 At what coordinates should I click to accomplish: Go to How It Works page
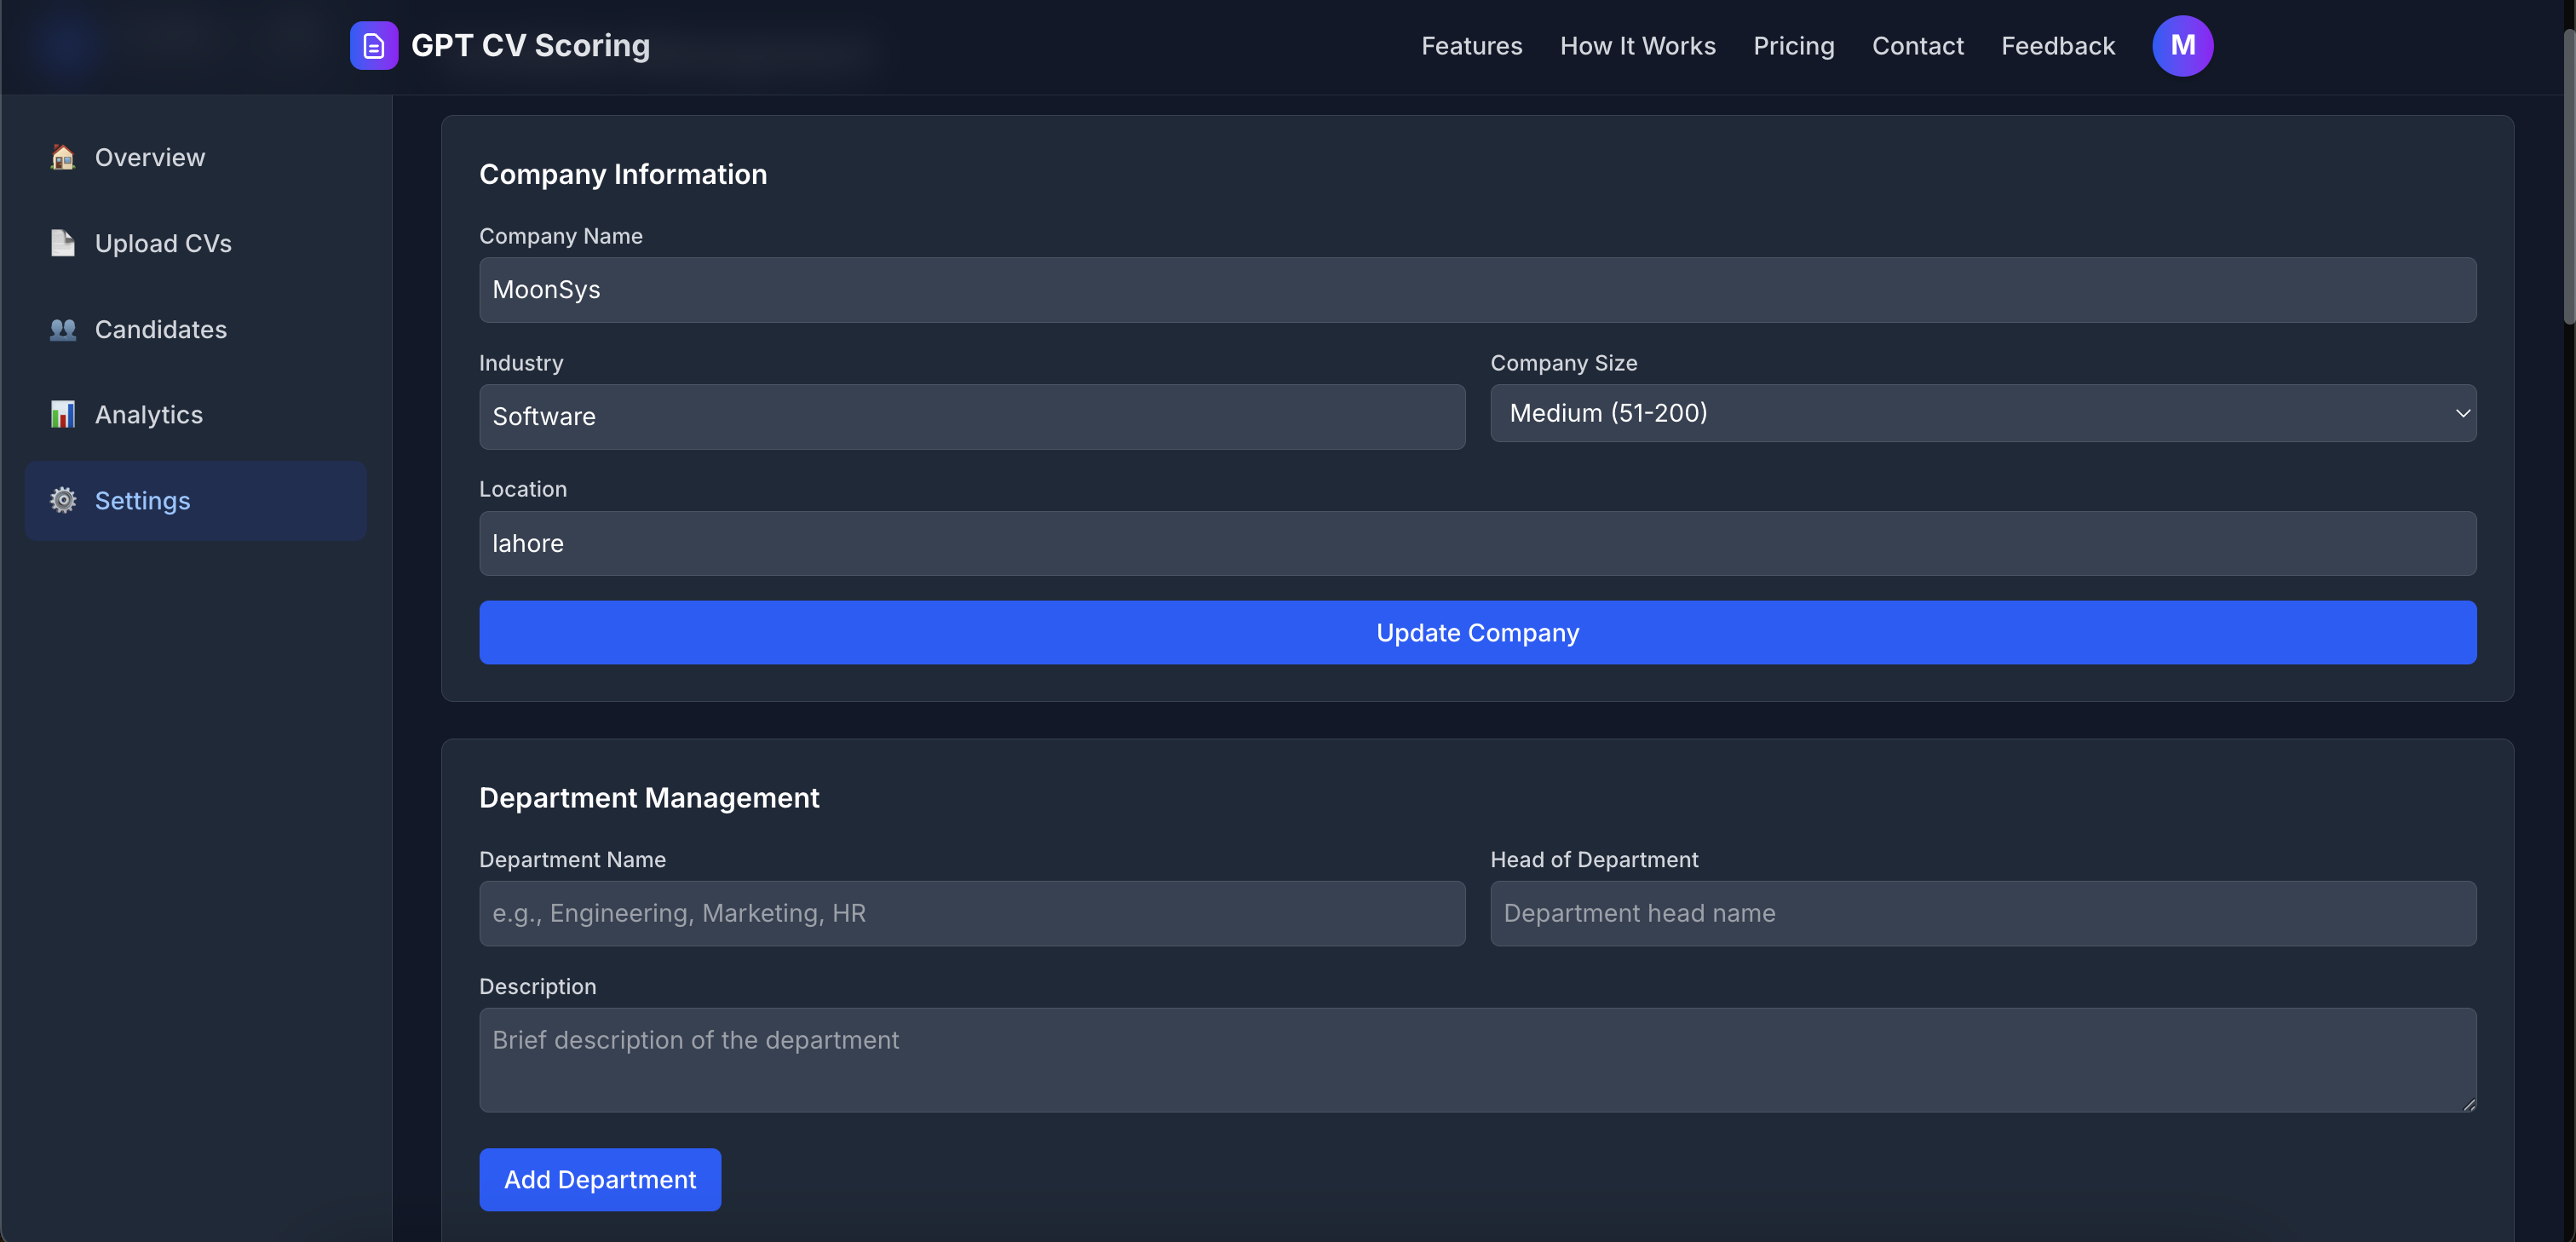coord(1637,46)
